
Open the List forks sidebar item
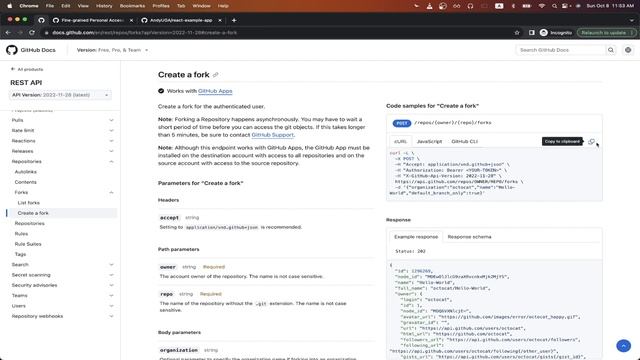[29, 203]
